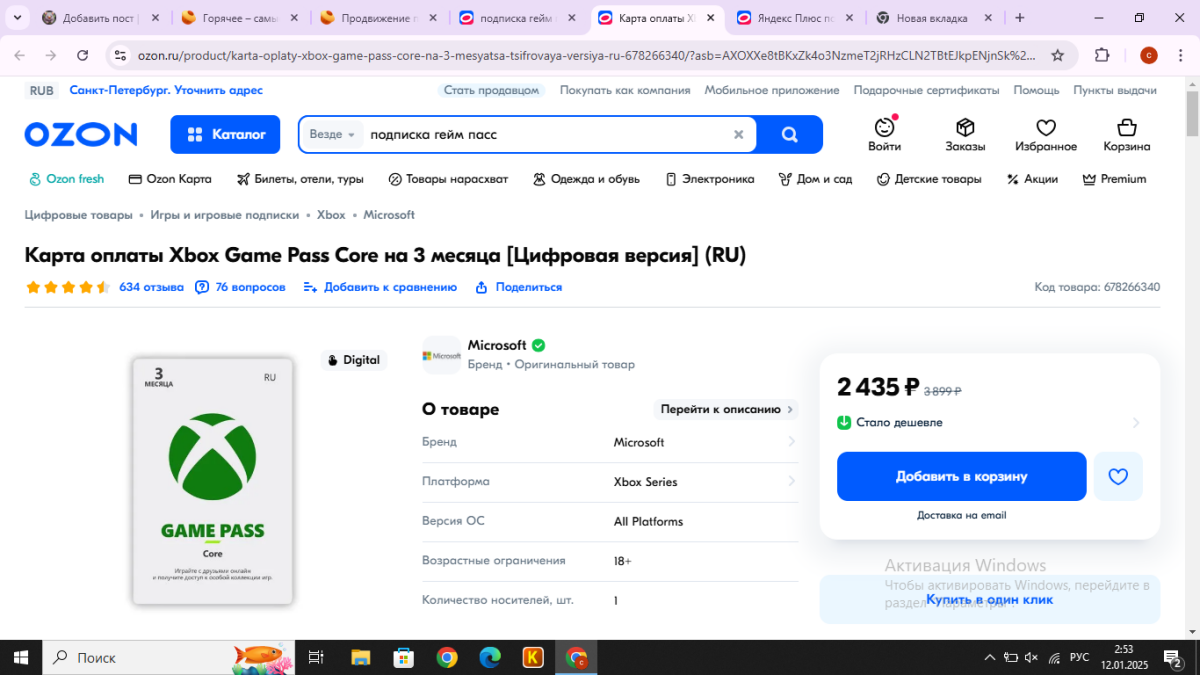Expand the Бренд Microsoft characteristic row
The width and height of the screenshot is (1200, 675).
tap(610, 442)
